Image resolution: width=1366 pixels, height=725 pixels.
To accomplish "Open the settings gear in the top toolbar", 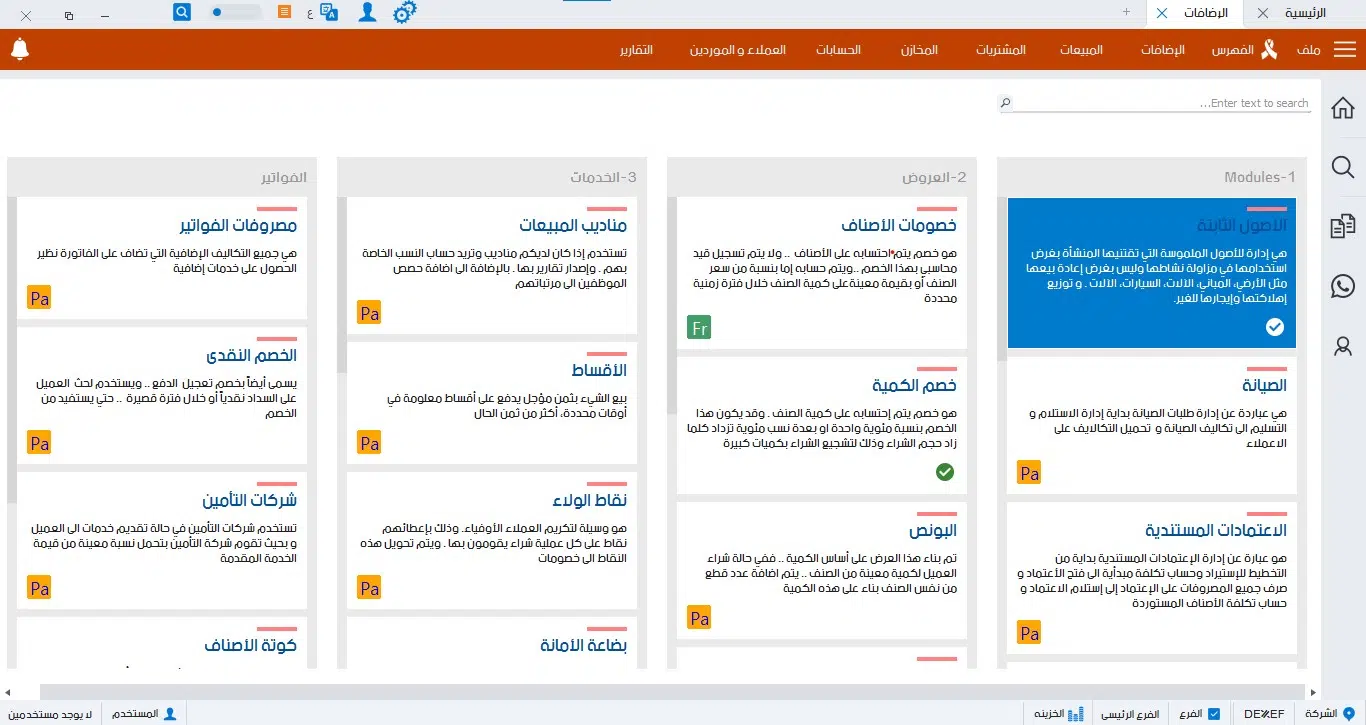I will [404, 13].
